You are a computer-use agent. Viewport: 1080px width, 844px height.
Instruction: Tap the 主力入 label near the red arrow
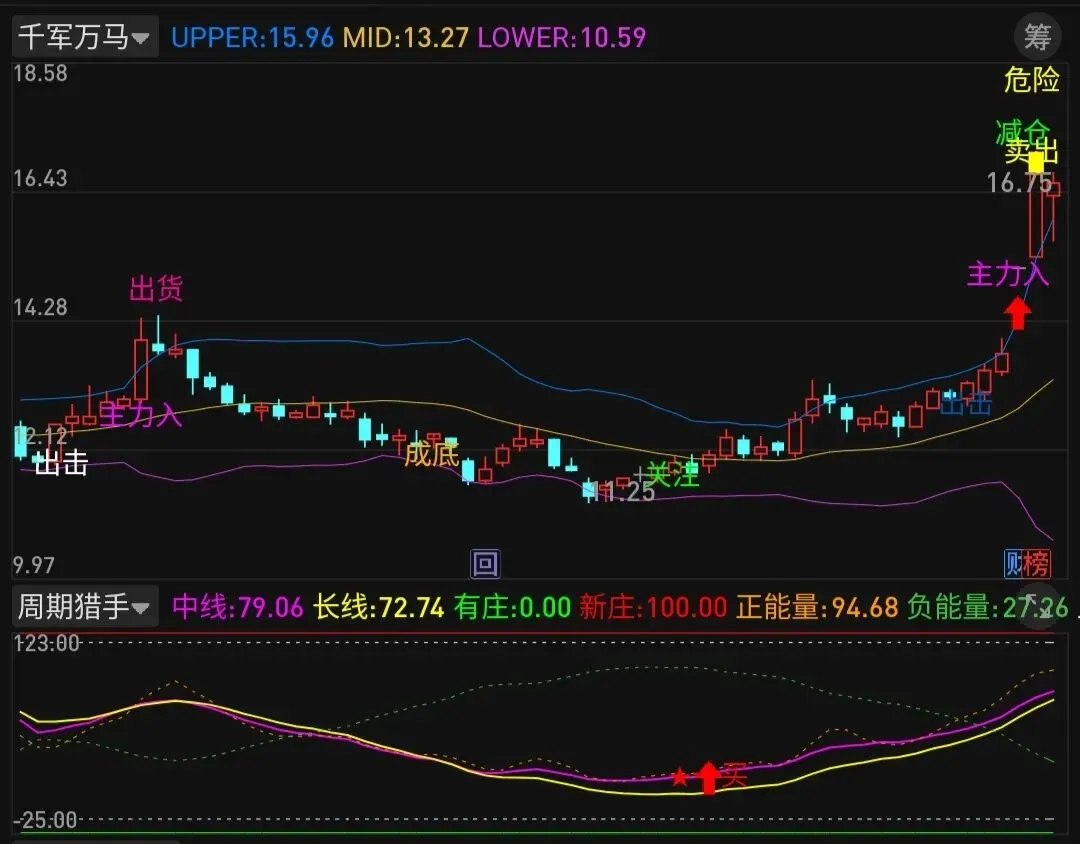click(1008, 274)
